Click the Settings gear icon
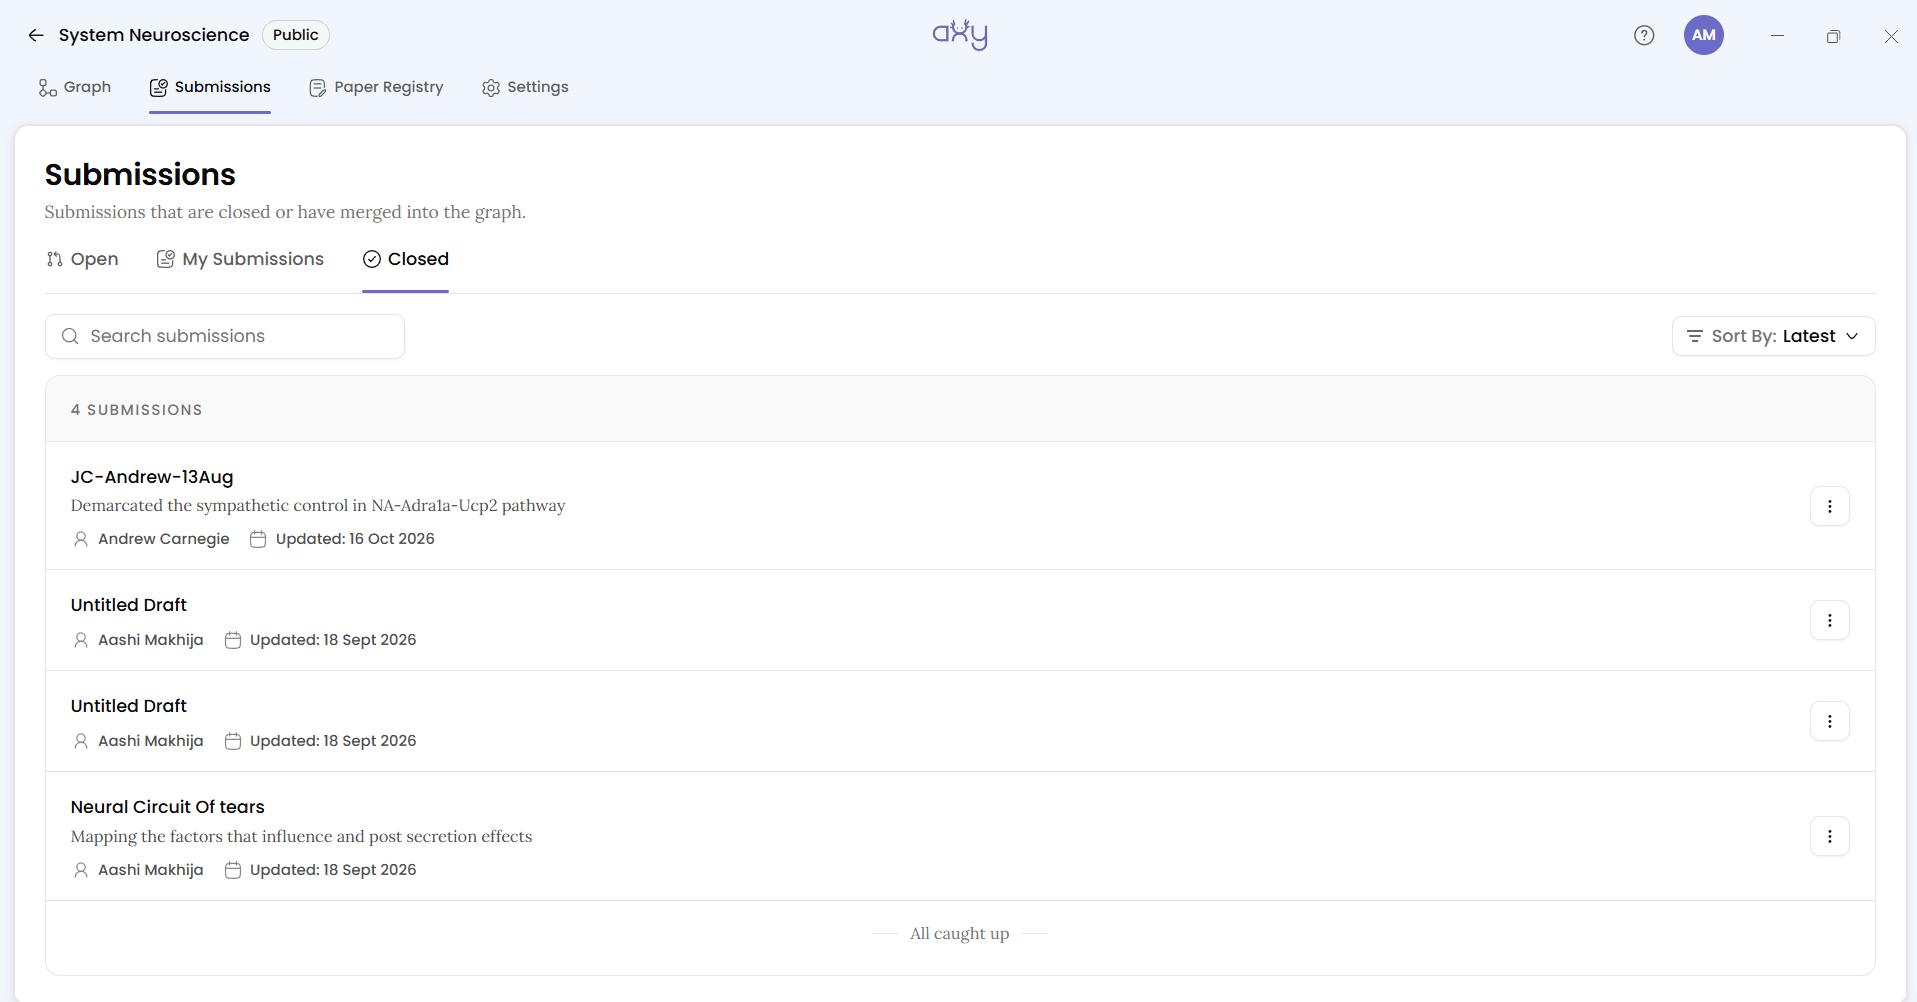 491,88
